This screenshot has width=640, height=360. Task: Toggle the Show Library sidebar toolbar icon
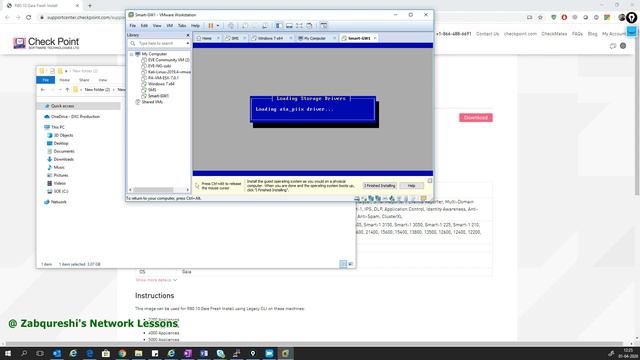pos(279,26)
